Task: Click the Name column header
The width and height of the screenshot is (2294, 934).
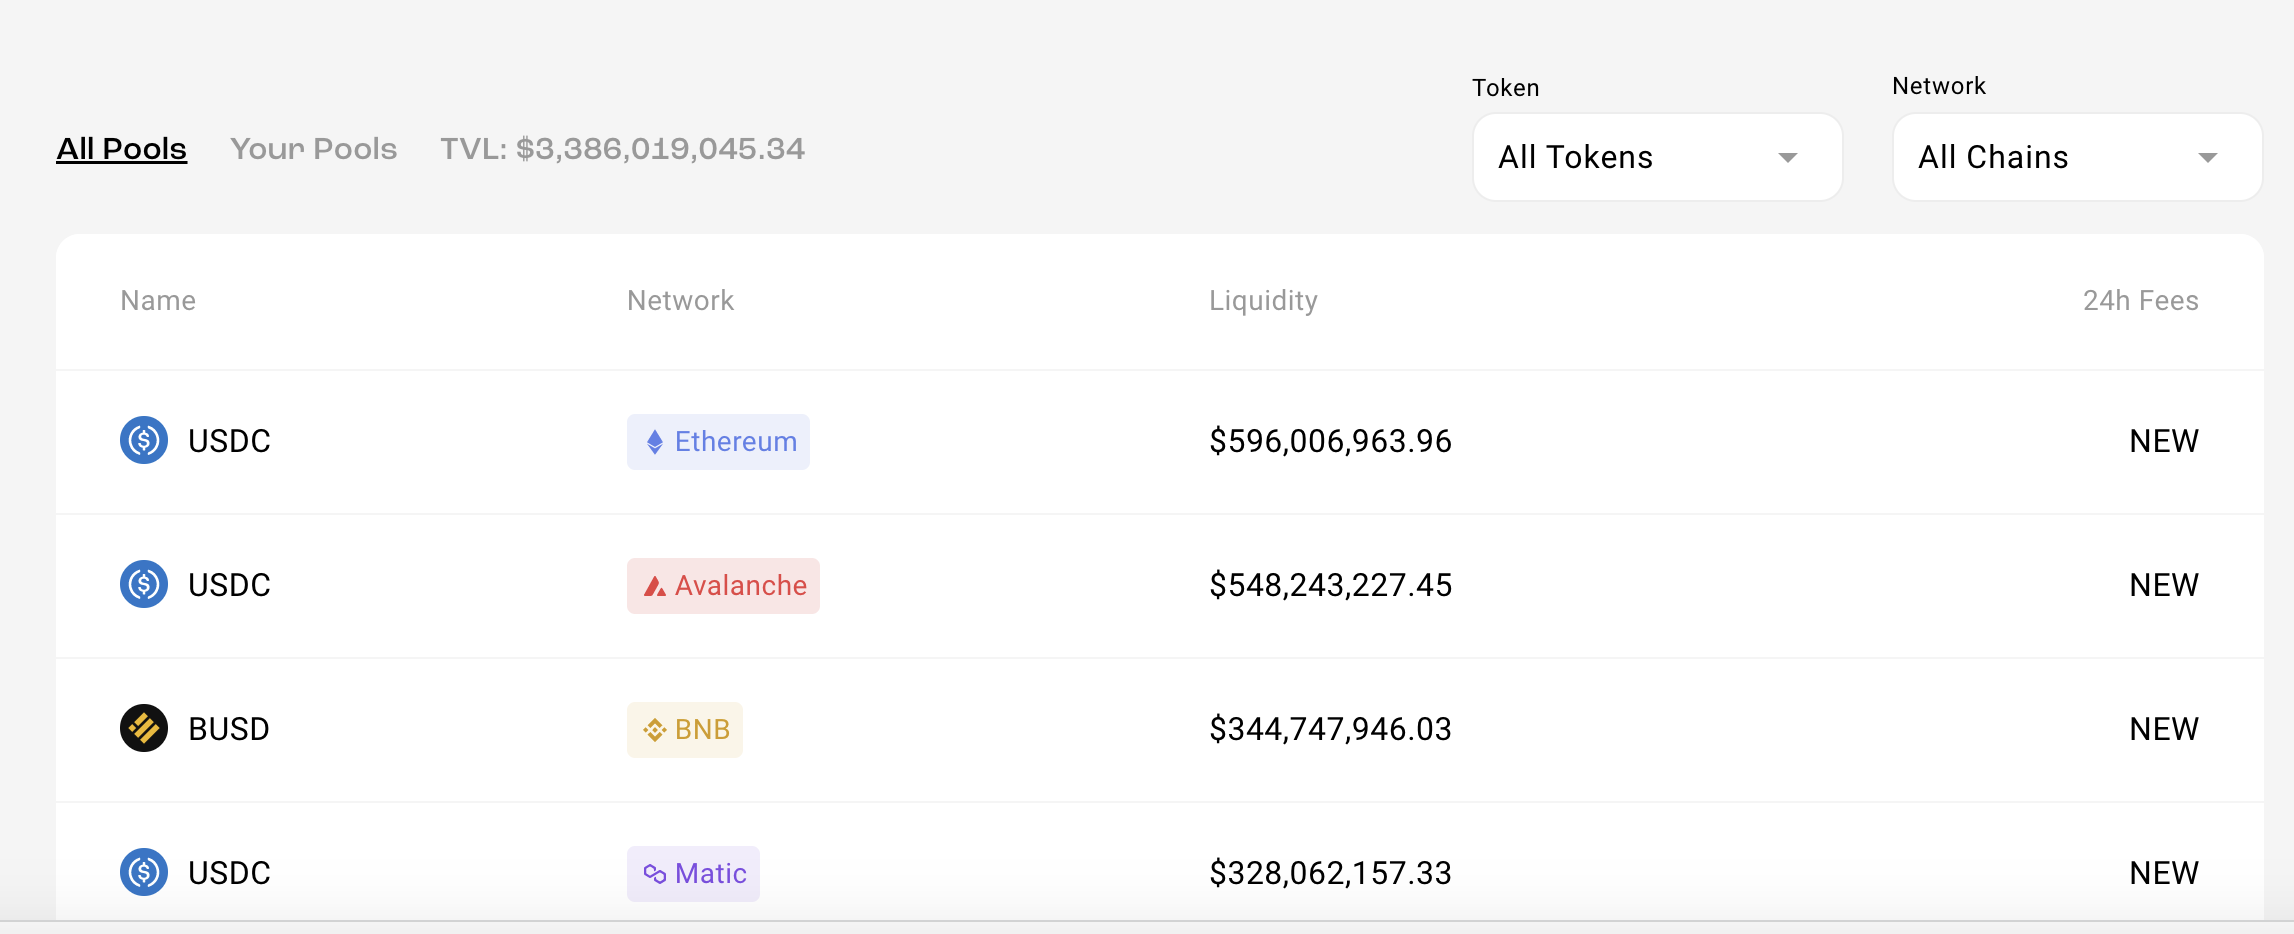Action: (x=158, y=301)
